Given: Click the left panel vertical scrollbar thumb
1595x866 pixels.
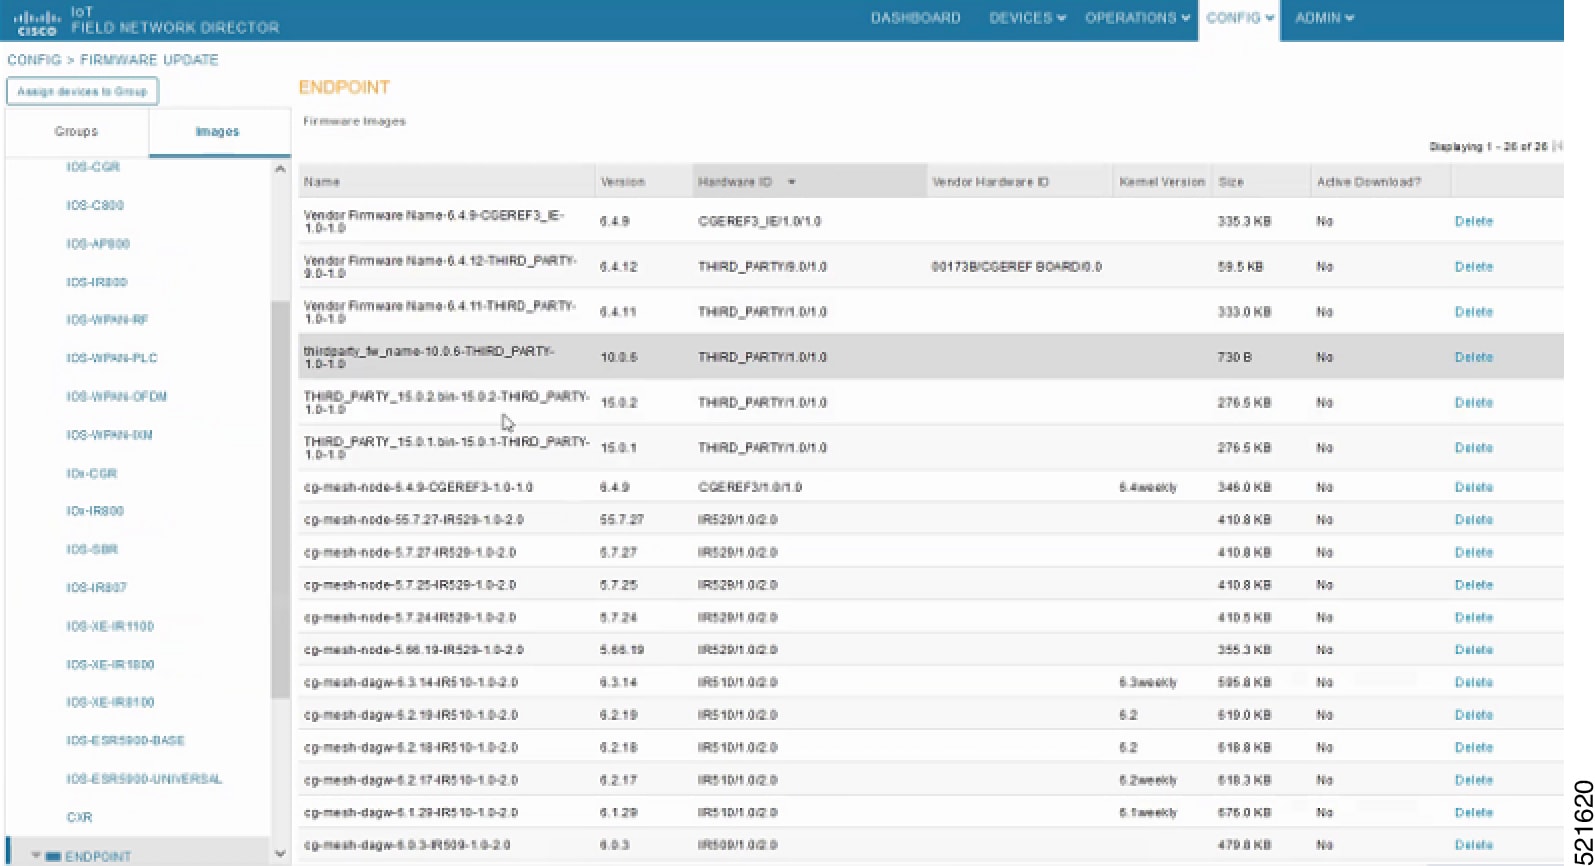Looking at the screenshot, I should tap(280, 500).
